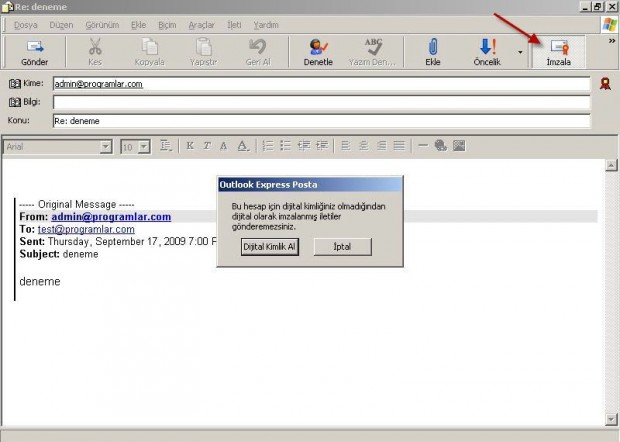Image resolution: width=620 pixels, height=442 pixels.
Task: Click the paragraph style icon
Action: coord(166,146)
